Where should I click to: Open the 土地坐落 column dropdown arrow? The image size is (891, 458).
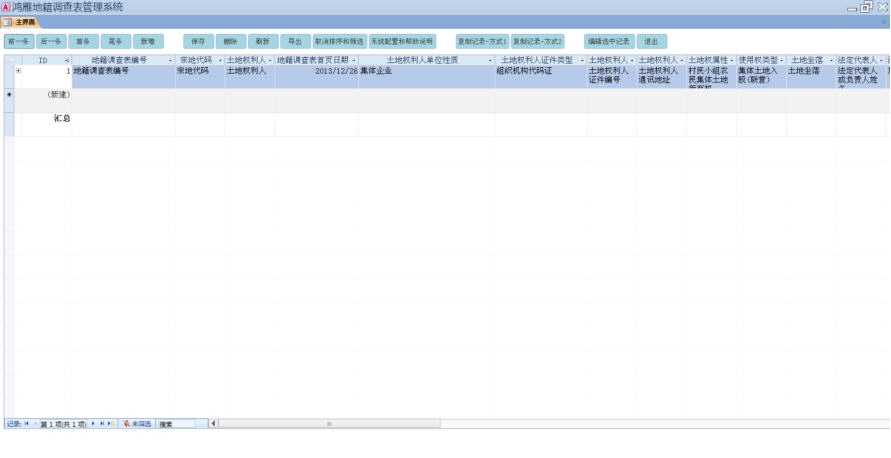(831, 60)
